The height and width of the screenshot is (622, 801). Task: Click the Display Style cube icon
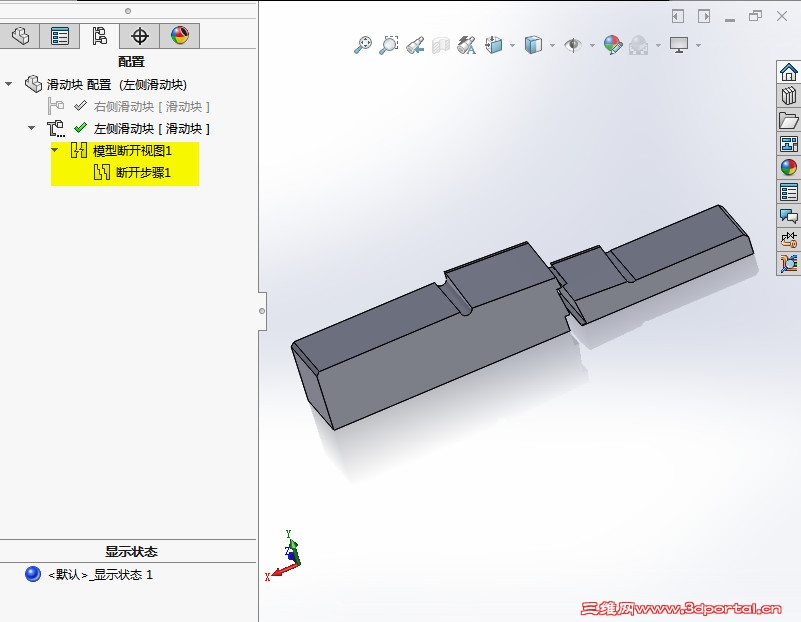[x=533, y=45]
